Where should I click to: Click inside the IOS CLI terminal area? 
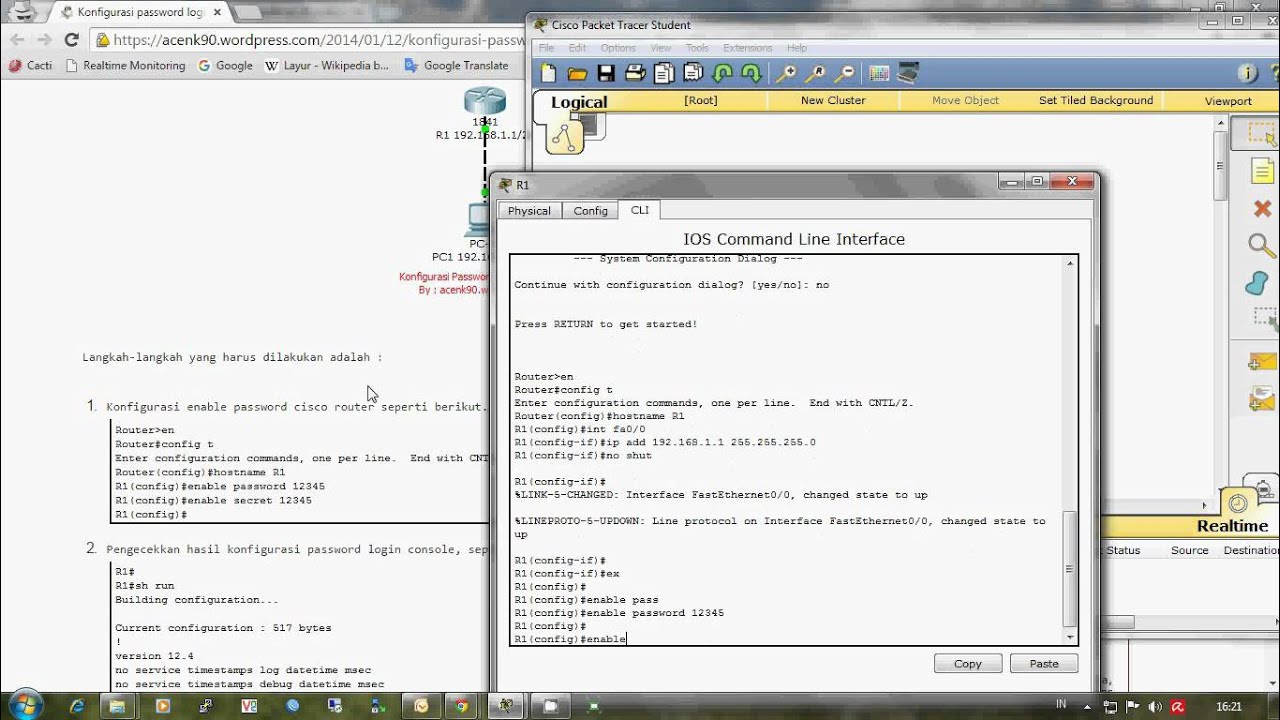pos(787,450)
